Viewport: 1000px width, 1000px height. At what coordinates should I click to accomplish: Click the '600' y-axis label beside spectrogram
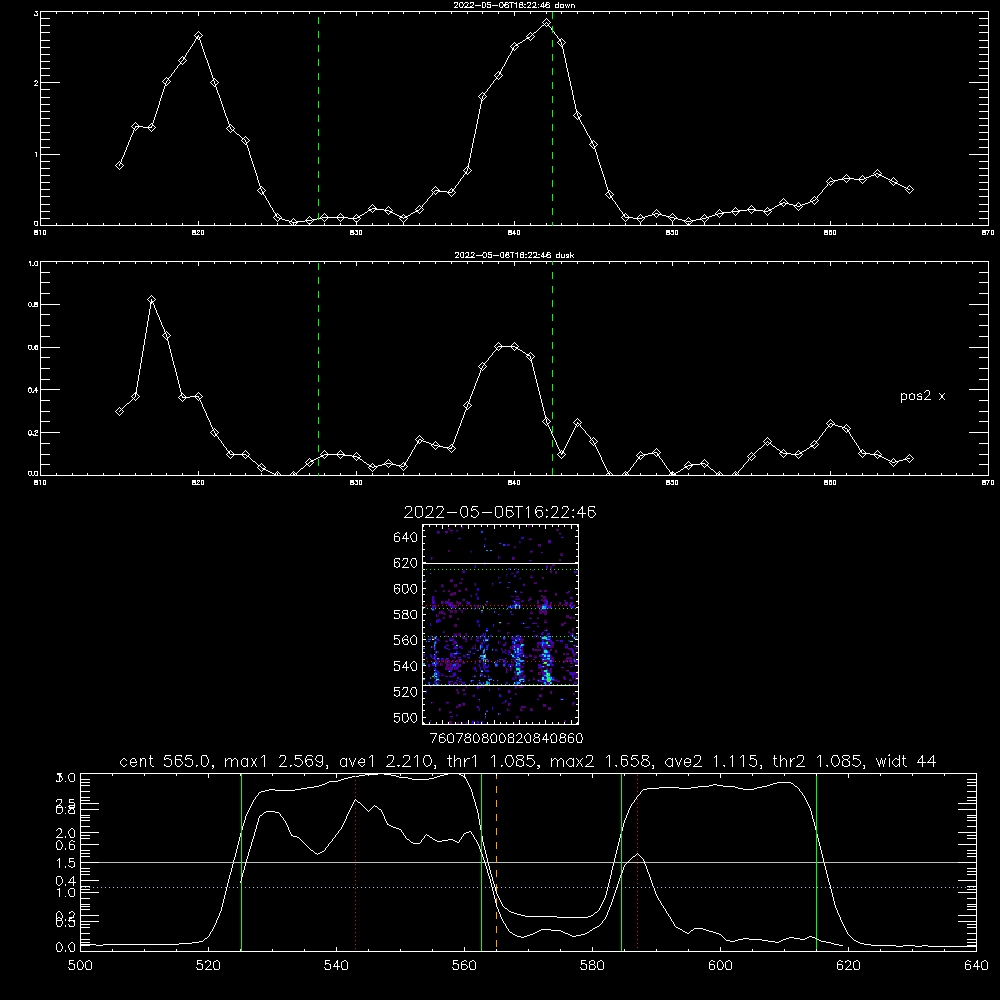(406, 589)
